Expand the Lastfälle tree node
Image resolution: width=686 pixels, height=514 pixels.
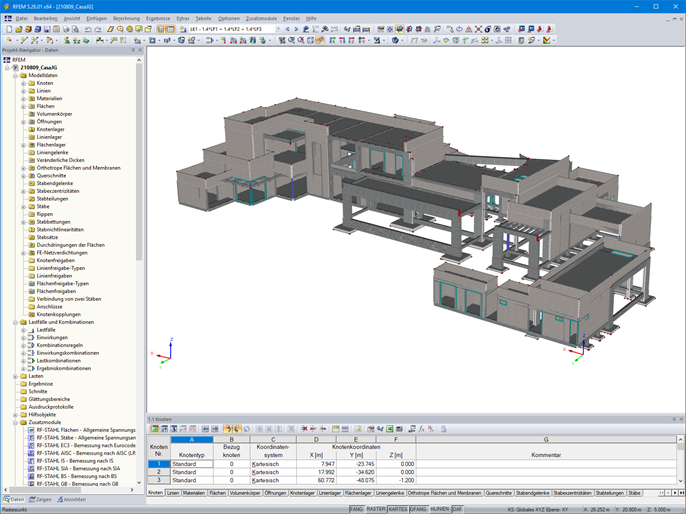click(x=24, y=330)
